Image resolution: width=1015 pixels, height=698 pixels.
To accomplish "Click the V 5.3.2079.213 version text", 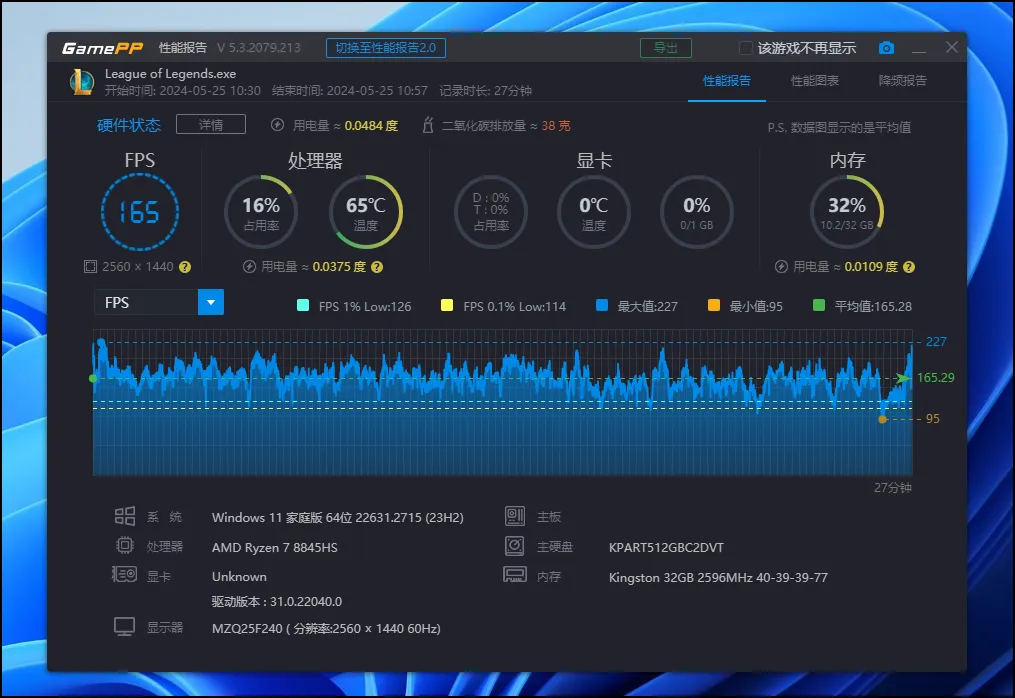I will point(258,48).
